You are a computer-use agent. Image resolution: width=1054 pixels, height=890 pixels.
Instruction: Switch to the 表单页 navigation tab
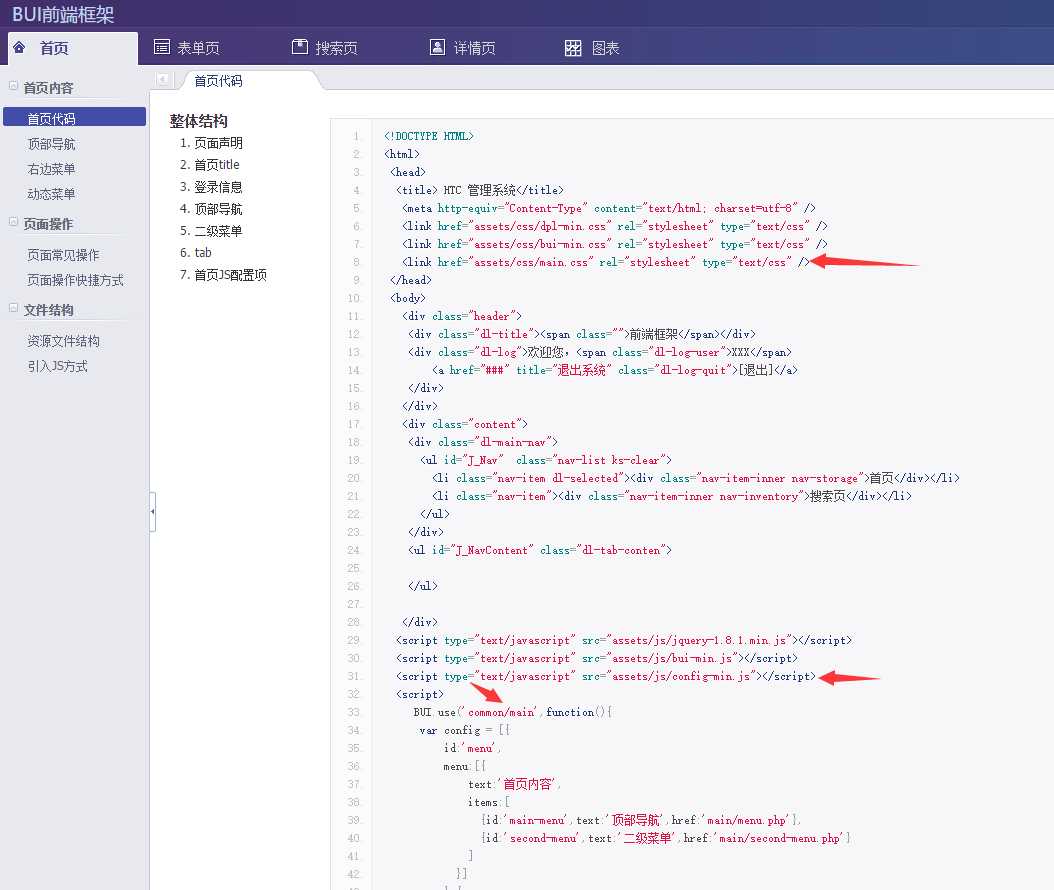187,47
